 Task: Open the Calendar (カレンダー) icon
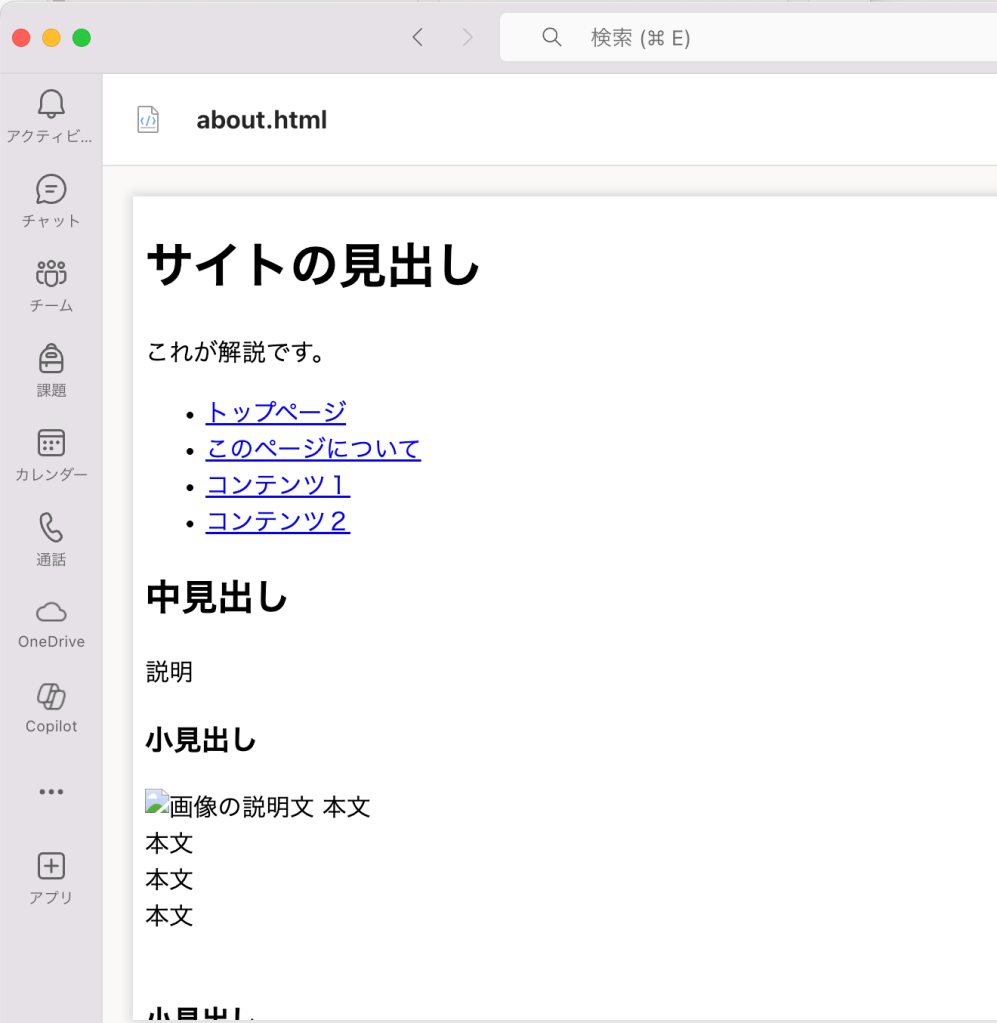coord(51,443)
